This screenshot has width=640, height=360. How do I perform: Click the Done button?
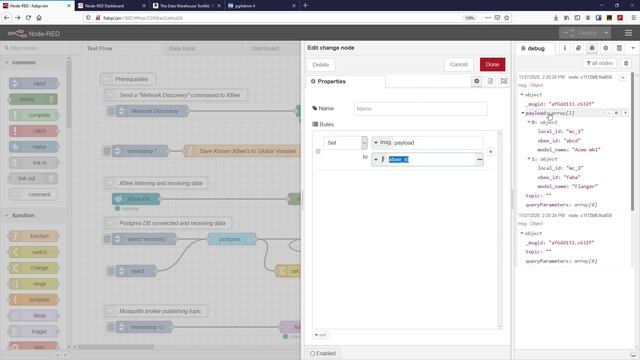[492, 64]
